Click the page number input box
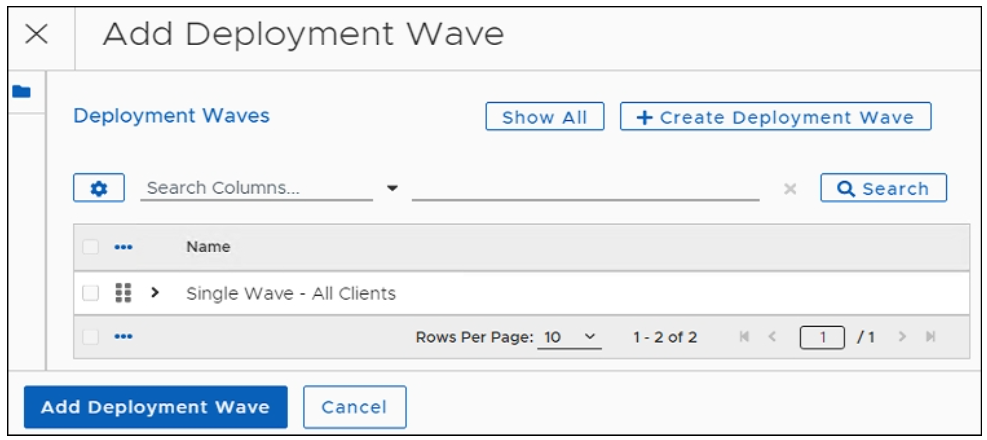Viewport: 987px width, 440px height. point(823,337)
